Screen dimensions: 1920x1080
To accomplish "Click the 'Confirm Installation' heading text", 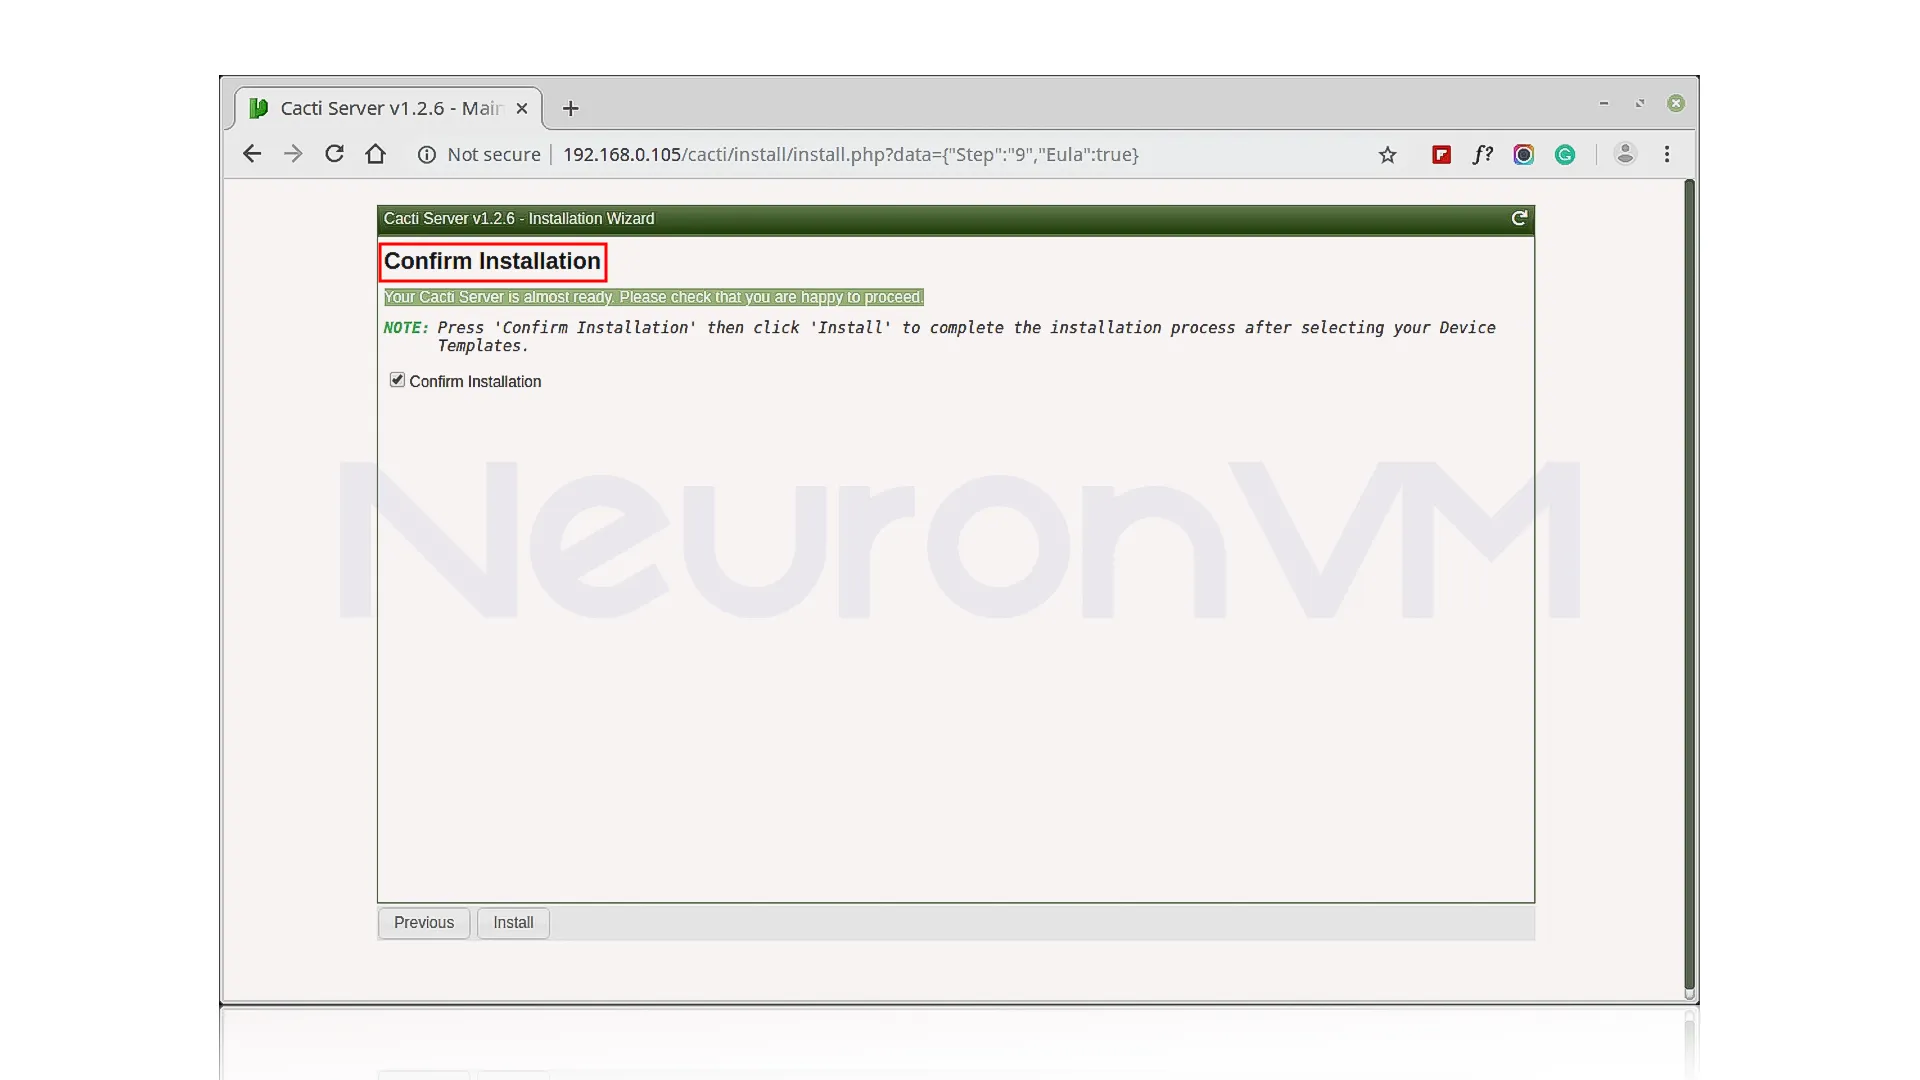I will [x=492, y=261].
